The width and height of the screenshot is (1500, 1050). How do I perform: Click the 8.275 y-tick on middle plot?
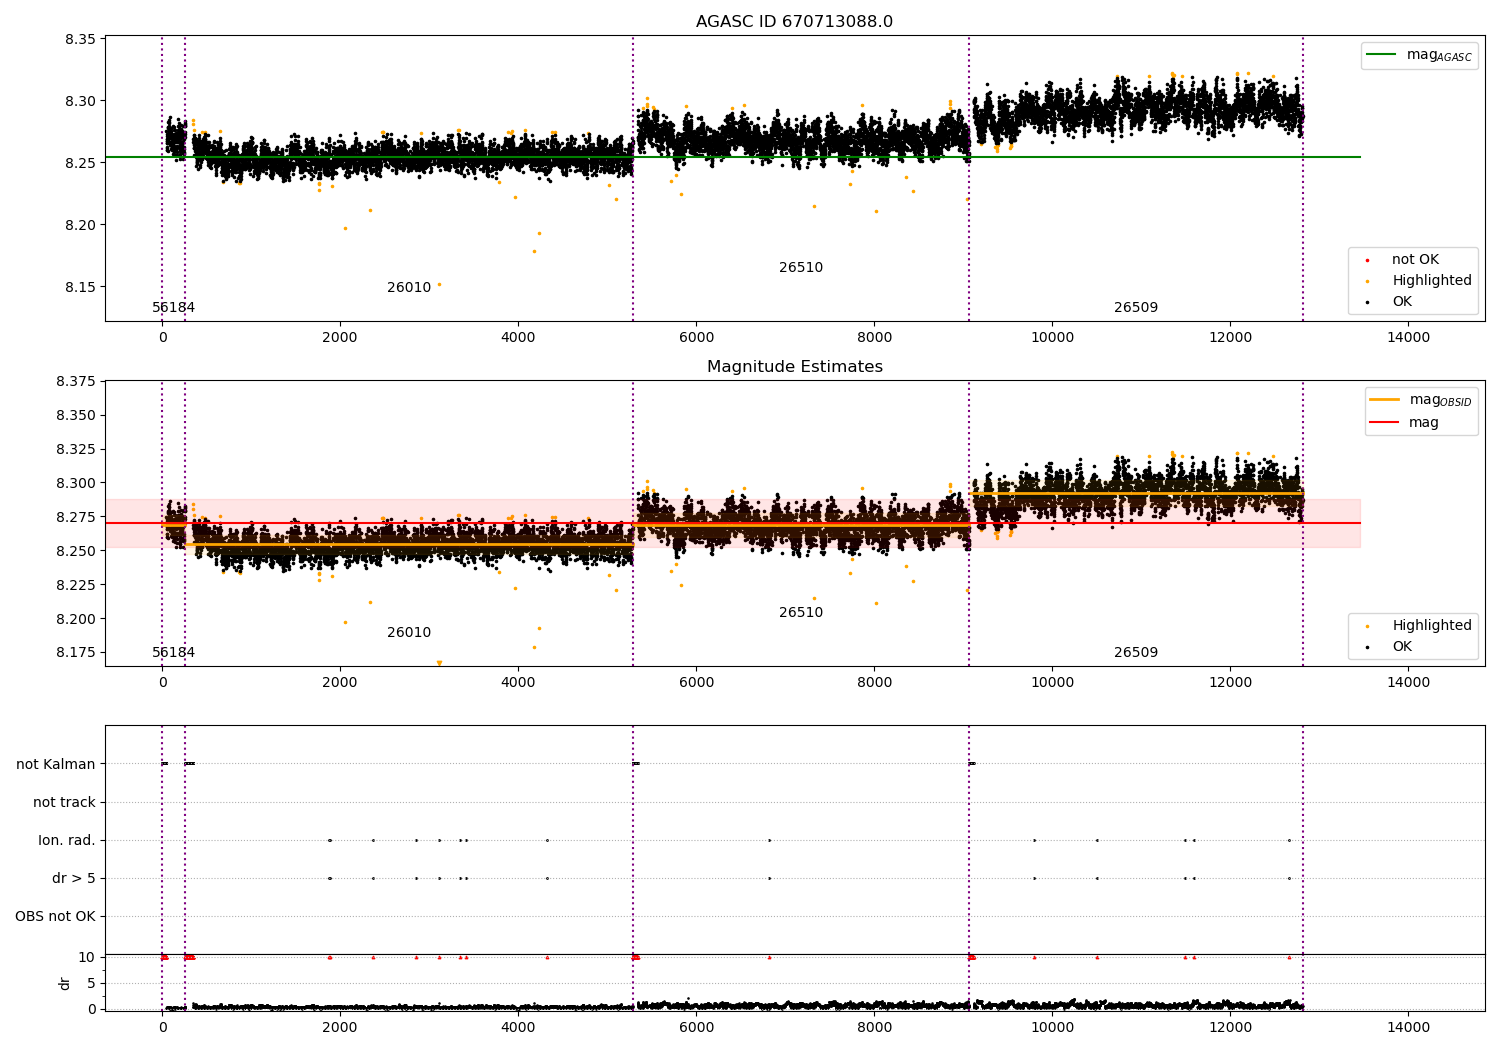click(x=77, y=518)
